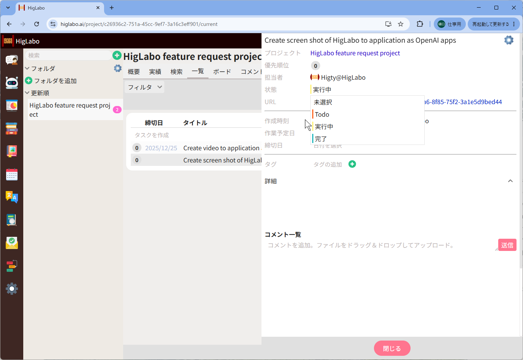
Task: Collapse the 詳細 section chevron
Action: coord(510,181)
